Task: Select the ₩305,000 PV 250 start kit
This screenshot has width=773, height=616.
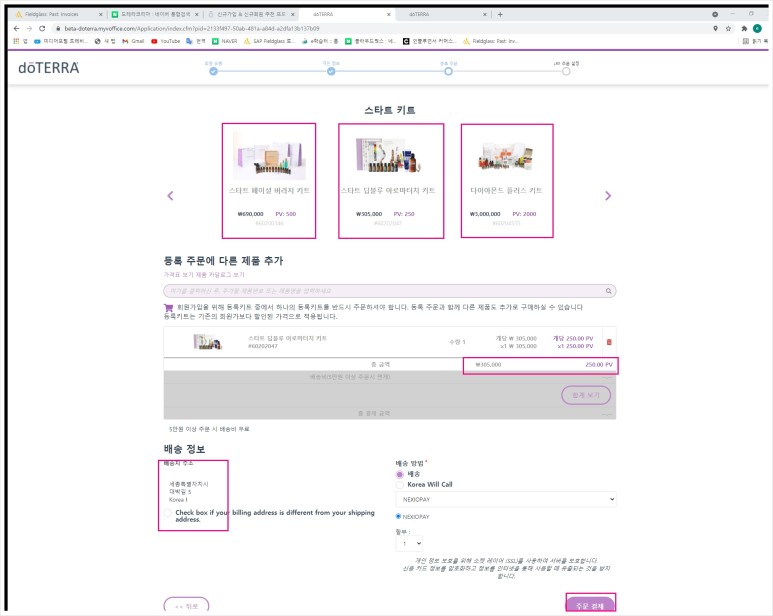Action: point(391,181)
